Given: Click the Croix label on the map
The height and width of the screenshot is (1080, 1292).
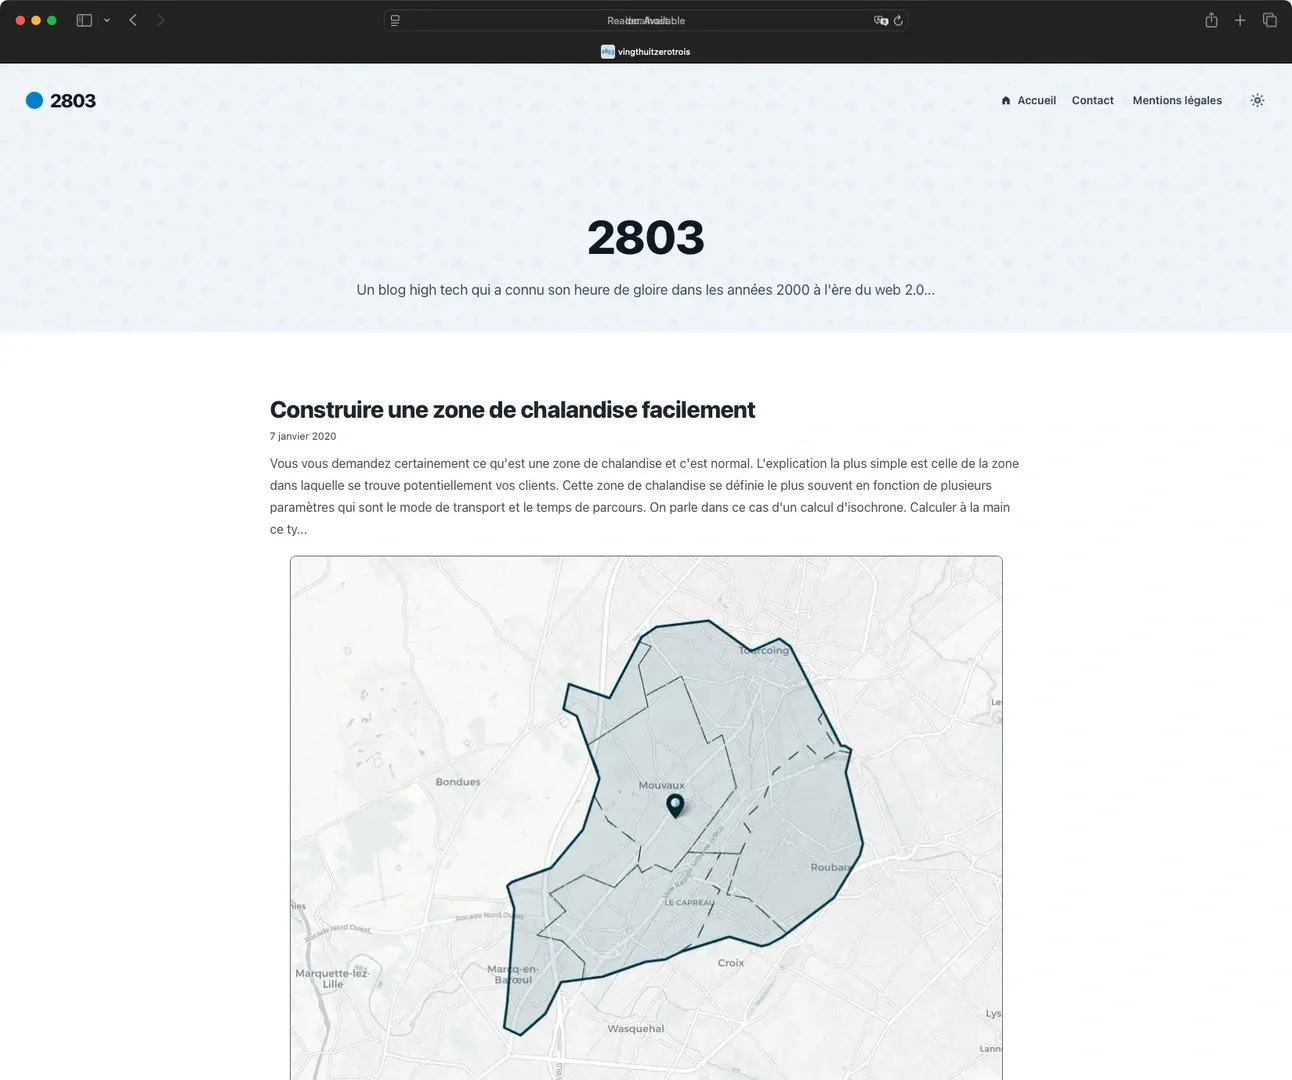Looking at the screenshot, I should tap(731, 963).
